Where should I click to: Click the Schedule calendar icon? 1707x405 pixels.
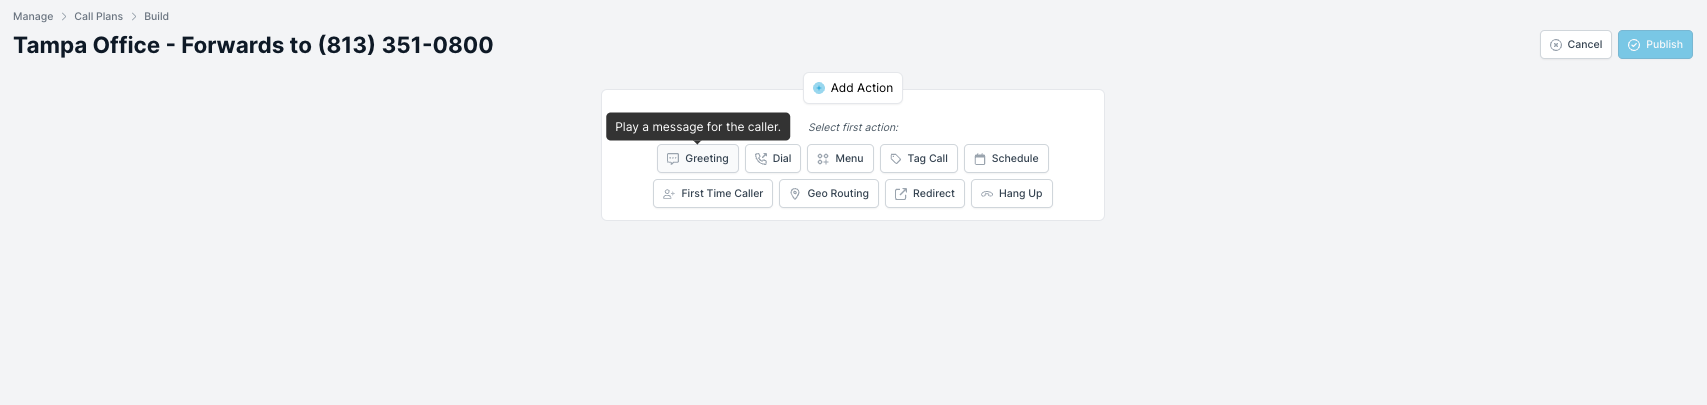pos(980,159)
